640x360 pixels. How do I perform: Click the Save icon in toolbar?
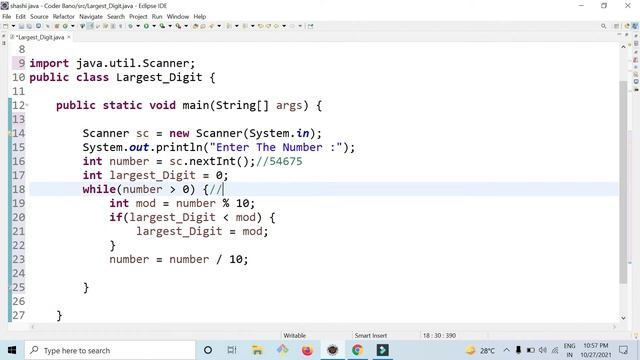click(x=21, y=26)
